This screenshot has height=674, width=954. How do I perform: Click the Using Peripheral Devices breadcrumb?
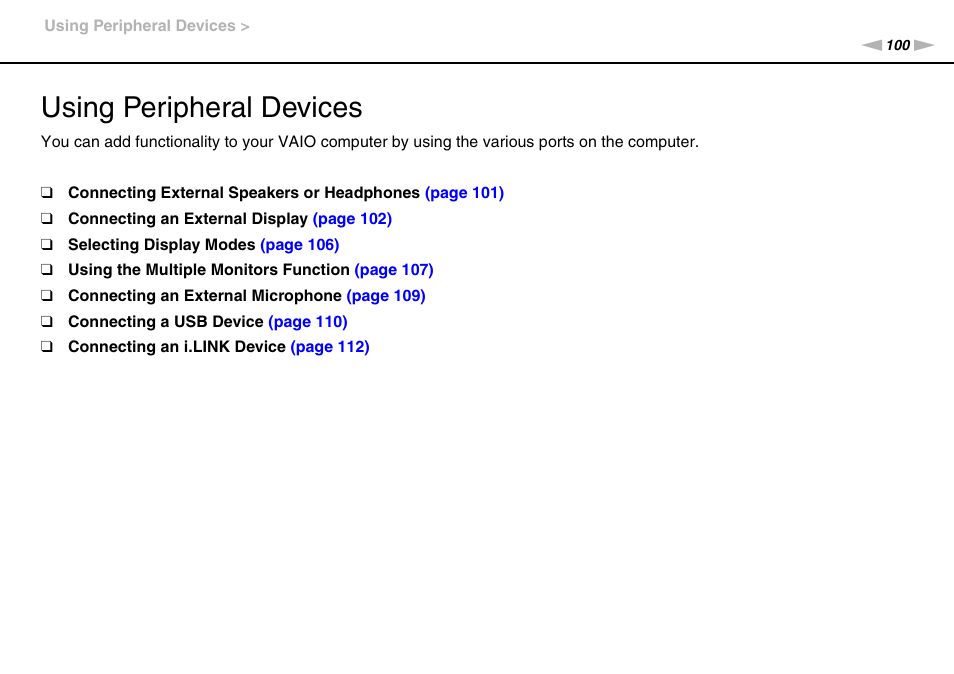coord(147,26)
